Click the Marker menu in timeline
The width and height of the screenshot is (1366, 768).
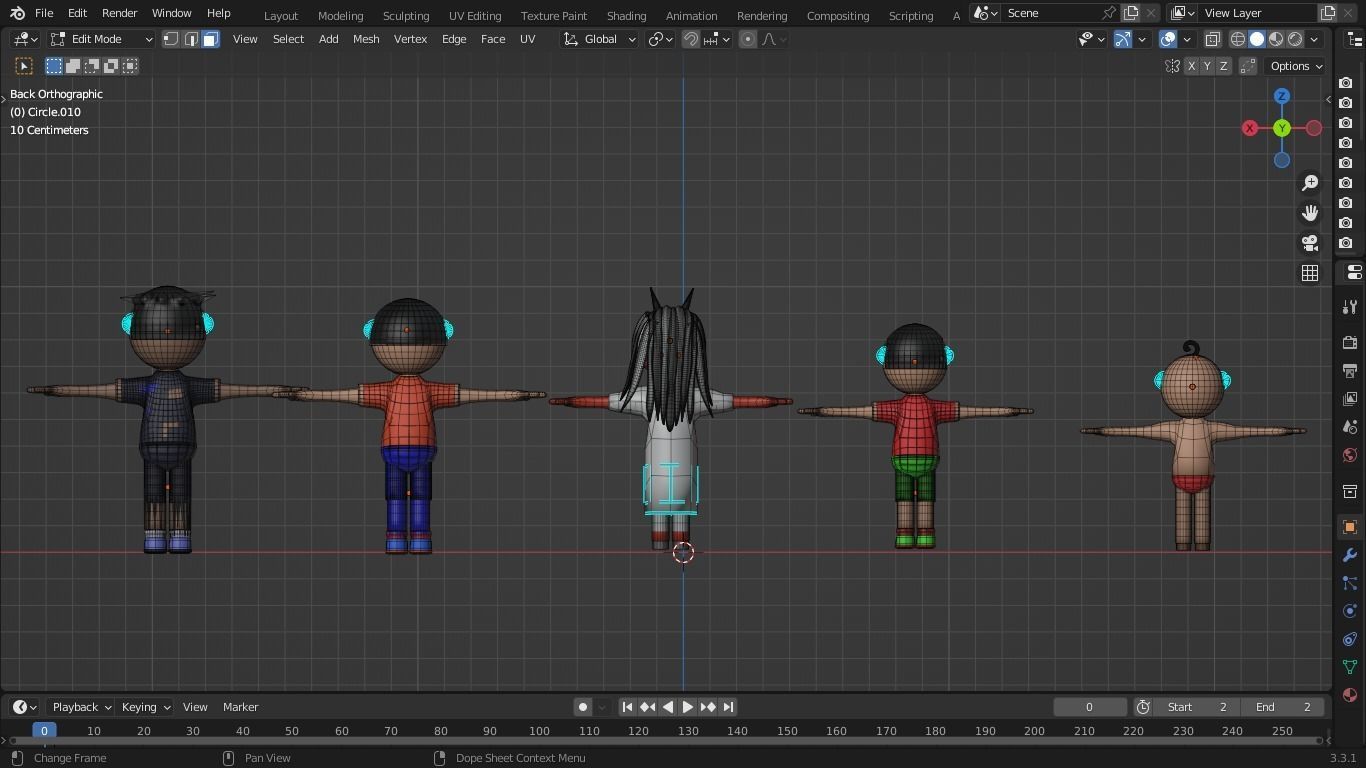[240, 707]
